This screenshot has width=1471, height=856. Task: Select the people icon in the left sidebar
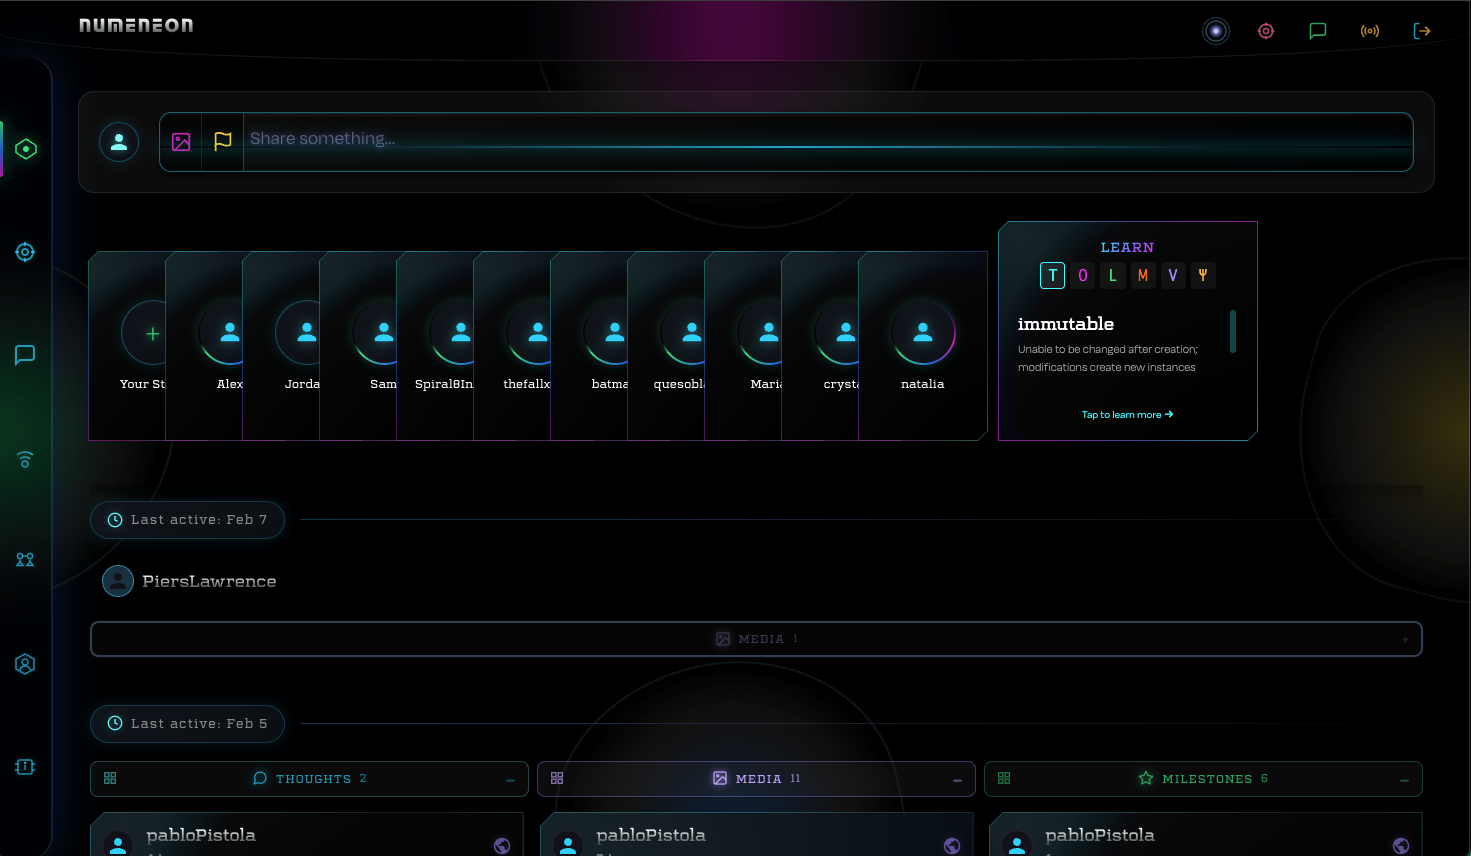tap(25, 560)
